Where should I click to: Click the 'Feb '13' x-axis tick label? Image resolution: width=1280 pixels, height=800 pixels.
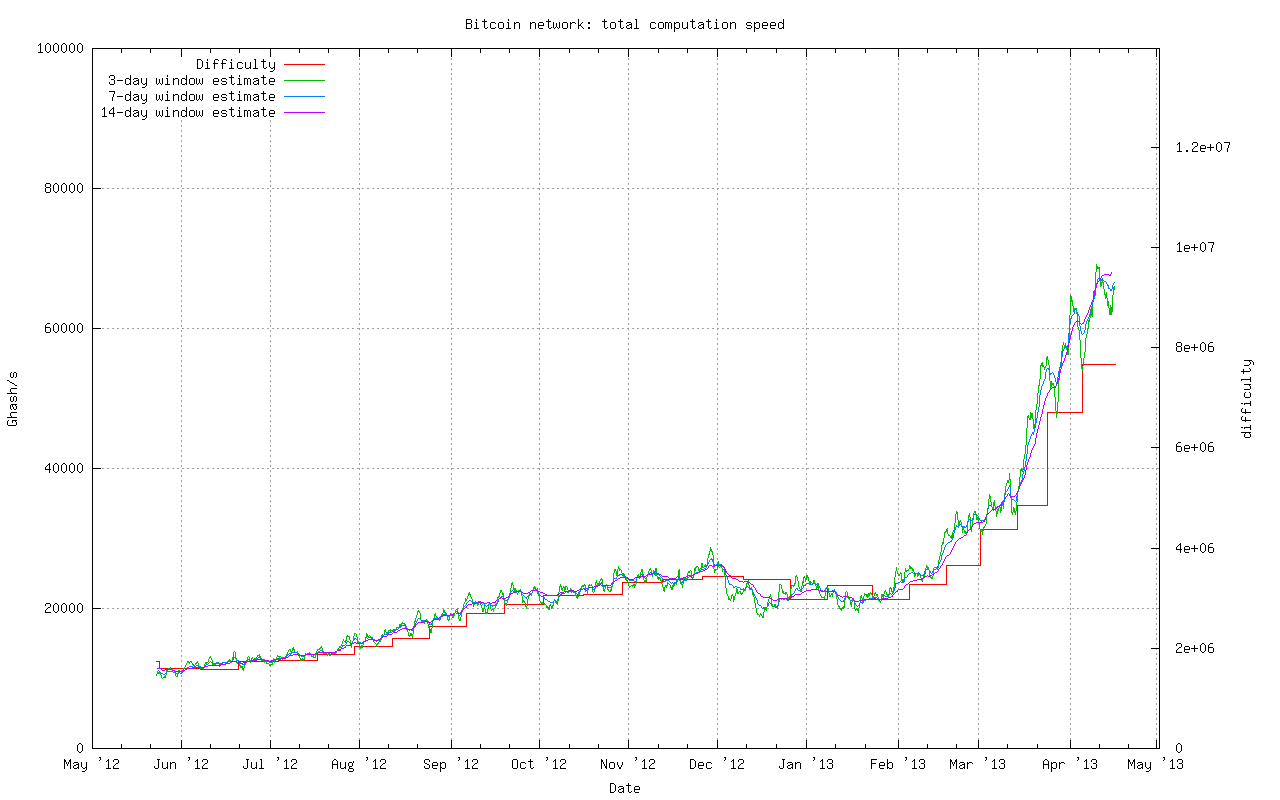[x=897, y=765]
